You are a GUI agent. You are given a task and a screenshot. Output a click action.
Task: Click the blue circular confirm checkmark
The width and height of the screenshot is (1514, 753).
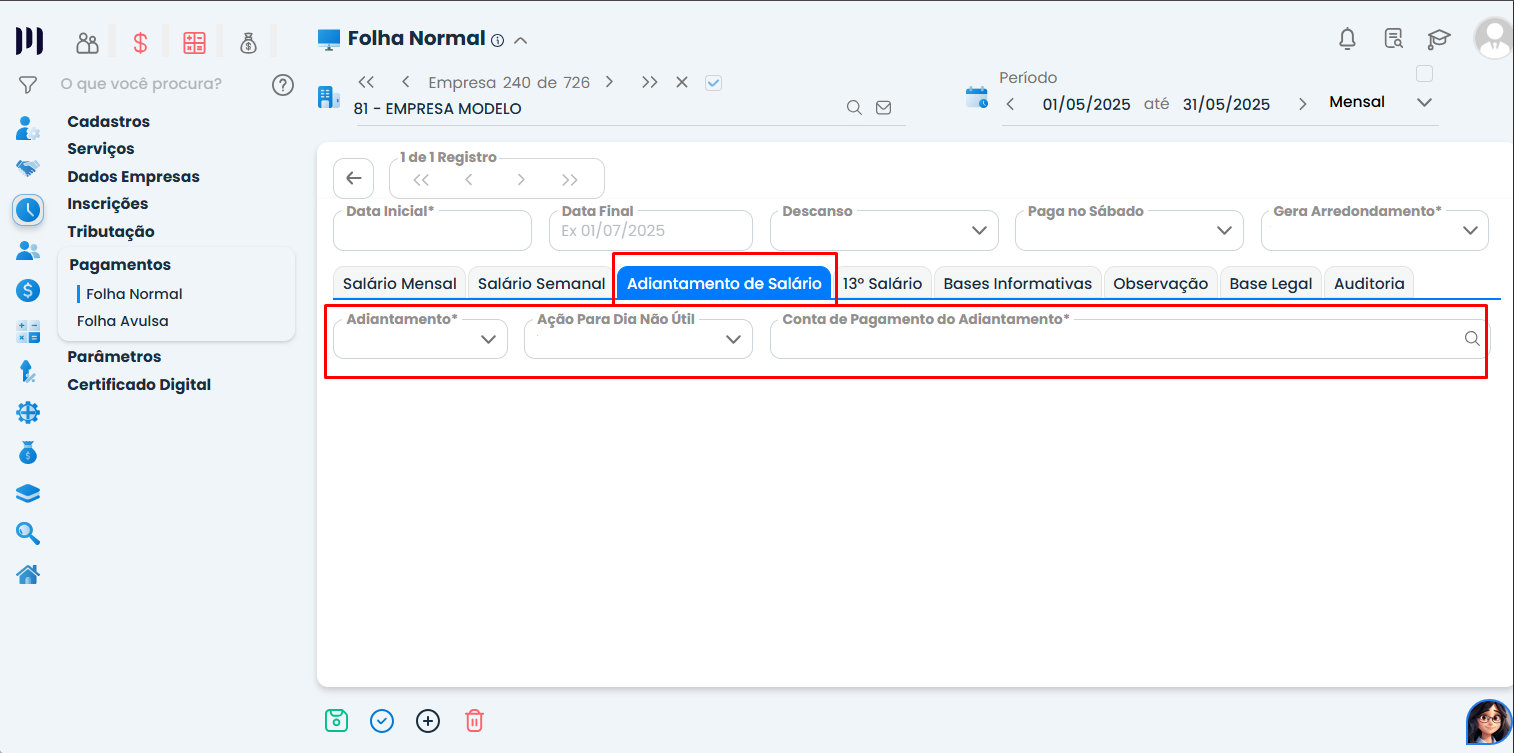(382, 721)
